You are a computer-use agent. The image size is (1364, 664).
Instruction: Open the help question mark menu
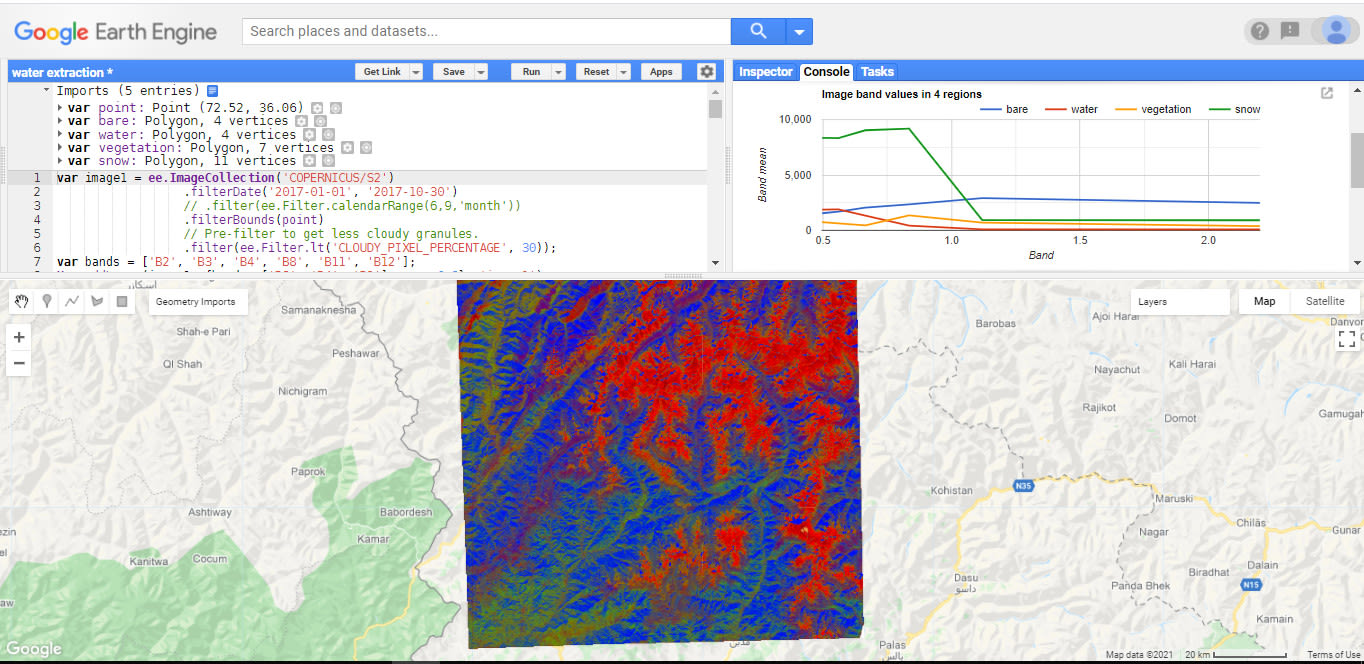click(x=1260, y=31)
